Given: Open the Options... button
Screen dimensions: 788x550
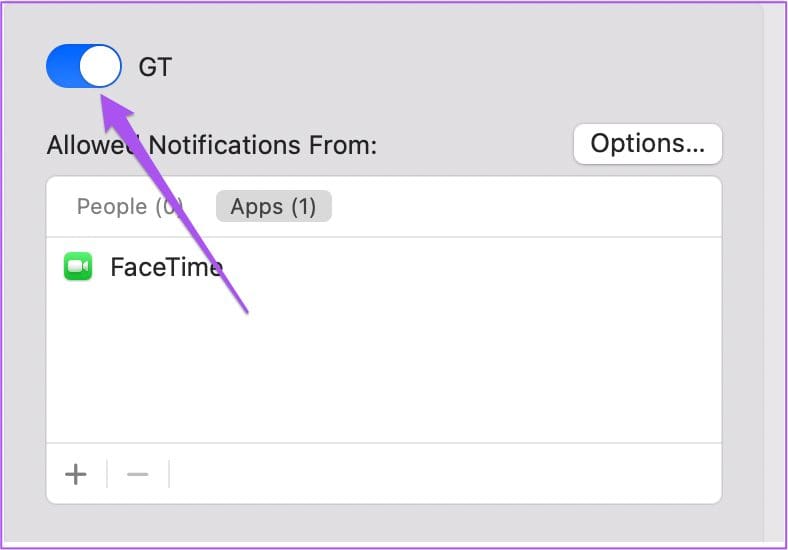Looking at the screenshot, I should click(647, 144).
